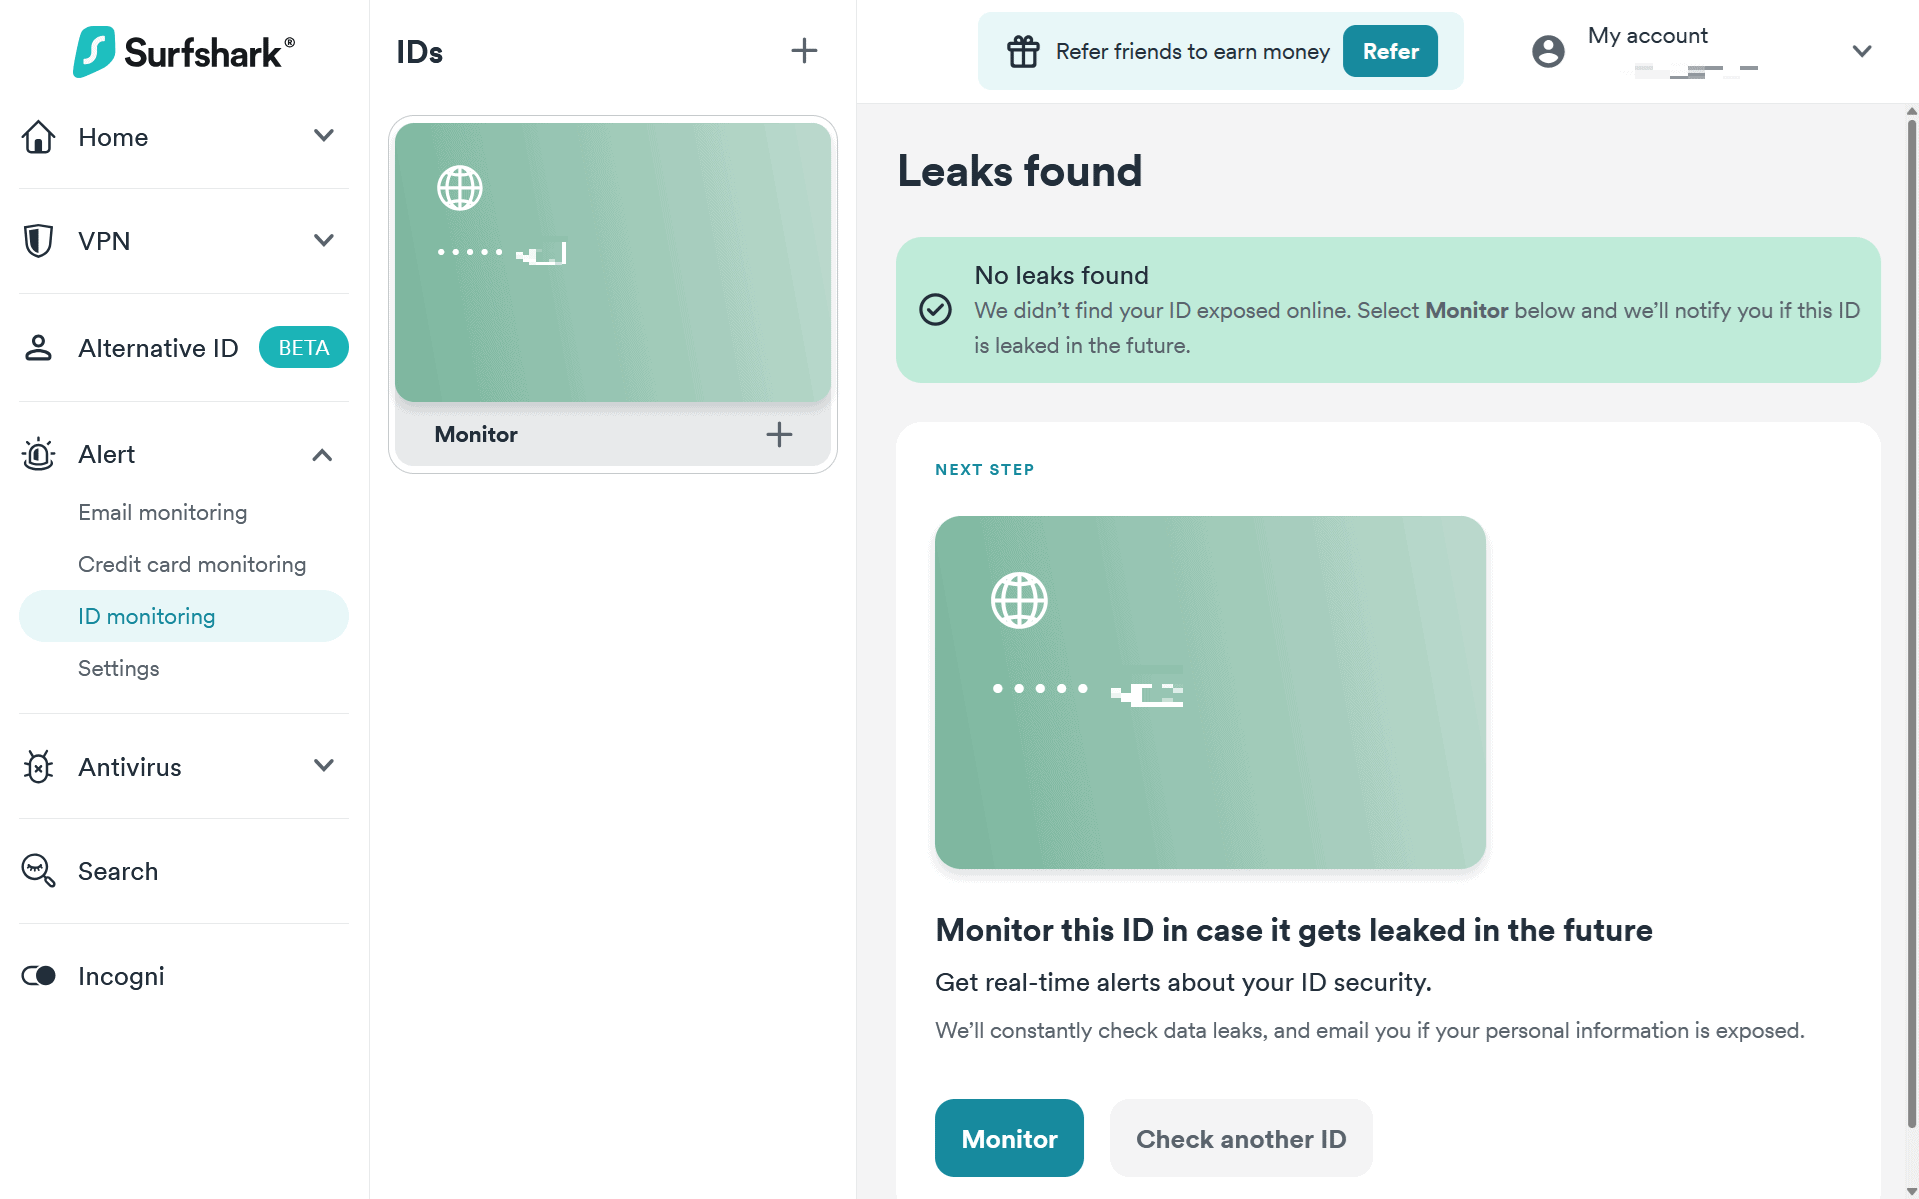This screenshot has height=1199, width=1919.
Task: Click the Surfshark logo
Action: 184,51
